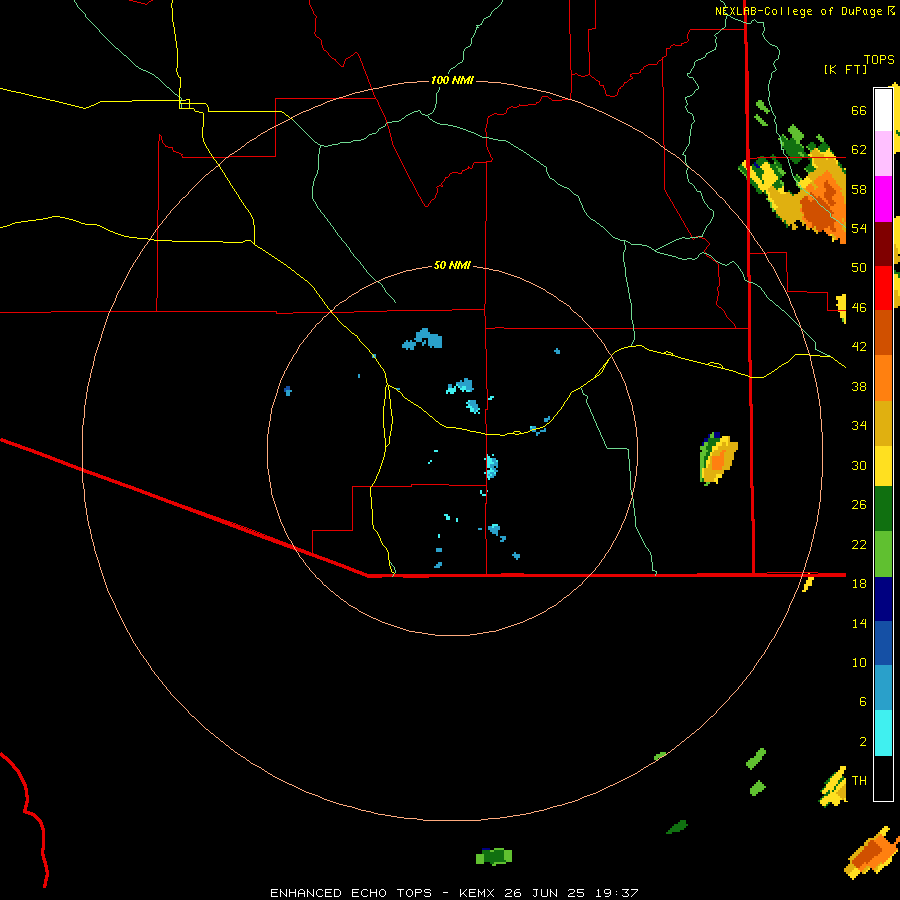The width and height of the screenshot is (900, 900).
Task: Click the 62 scale value
Action: (859, 150)
